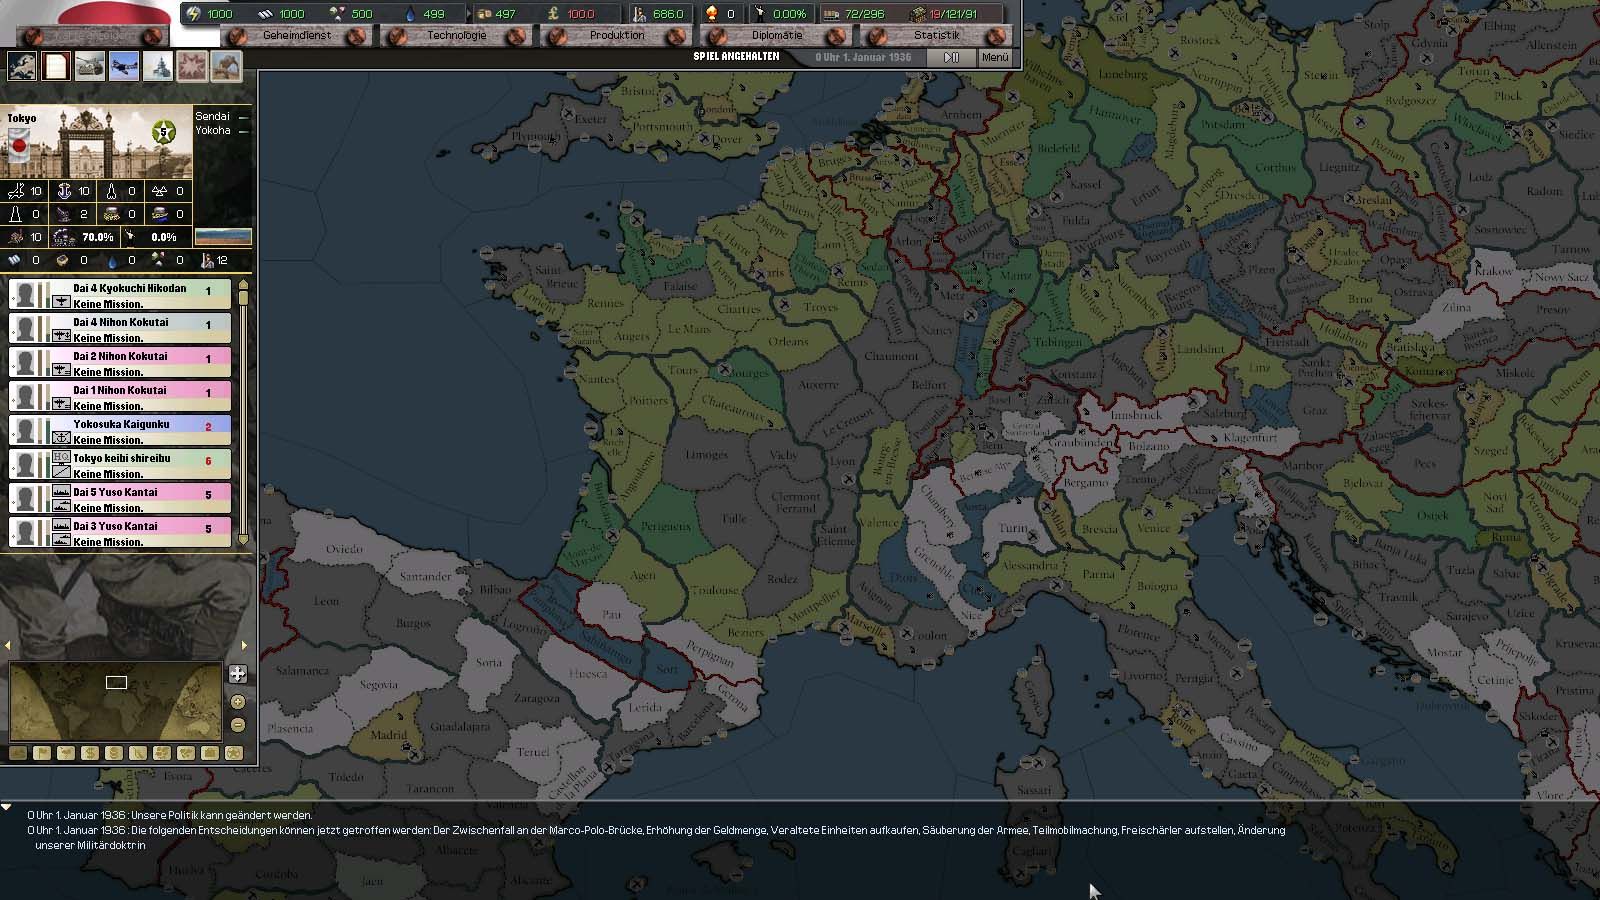This screenshot has width=1600, height=900.
Task: Click the green star victory points badge
Action: pos(164,132)
